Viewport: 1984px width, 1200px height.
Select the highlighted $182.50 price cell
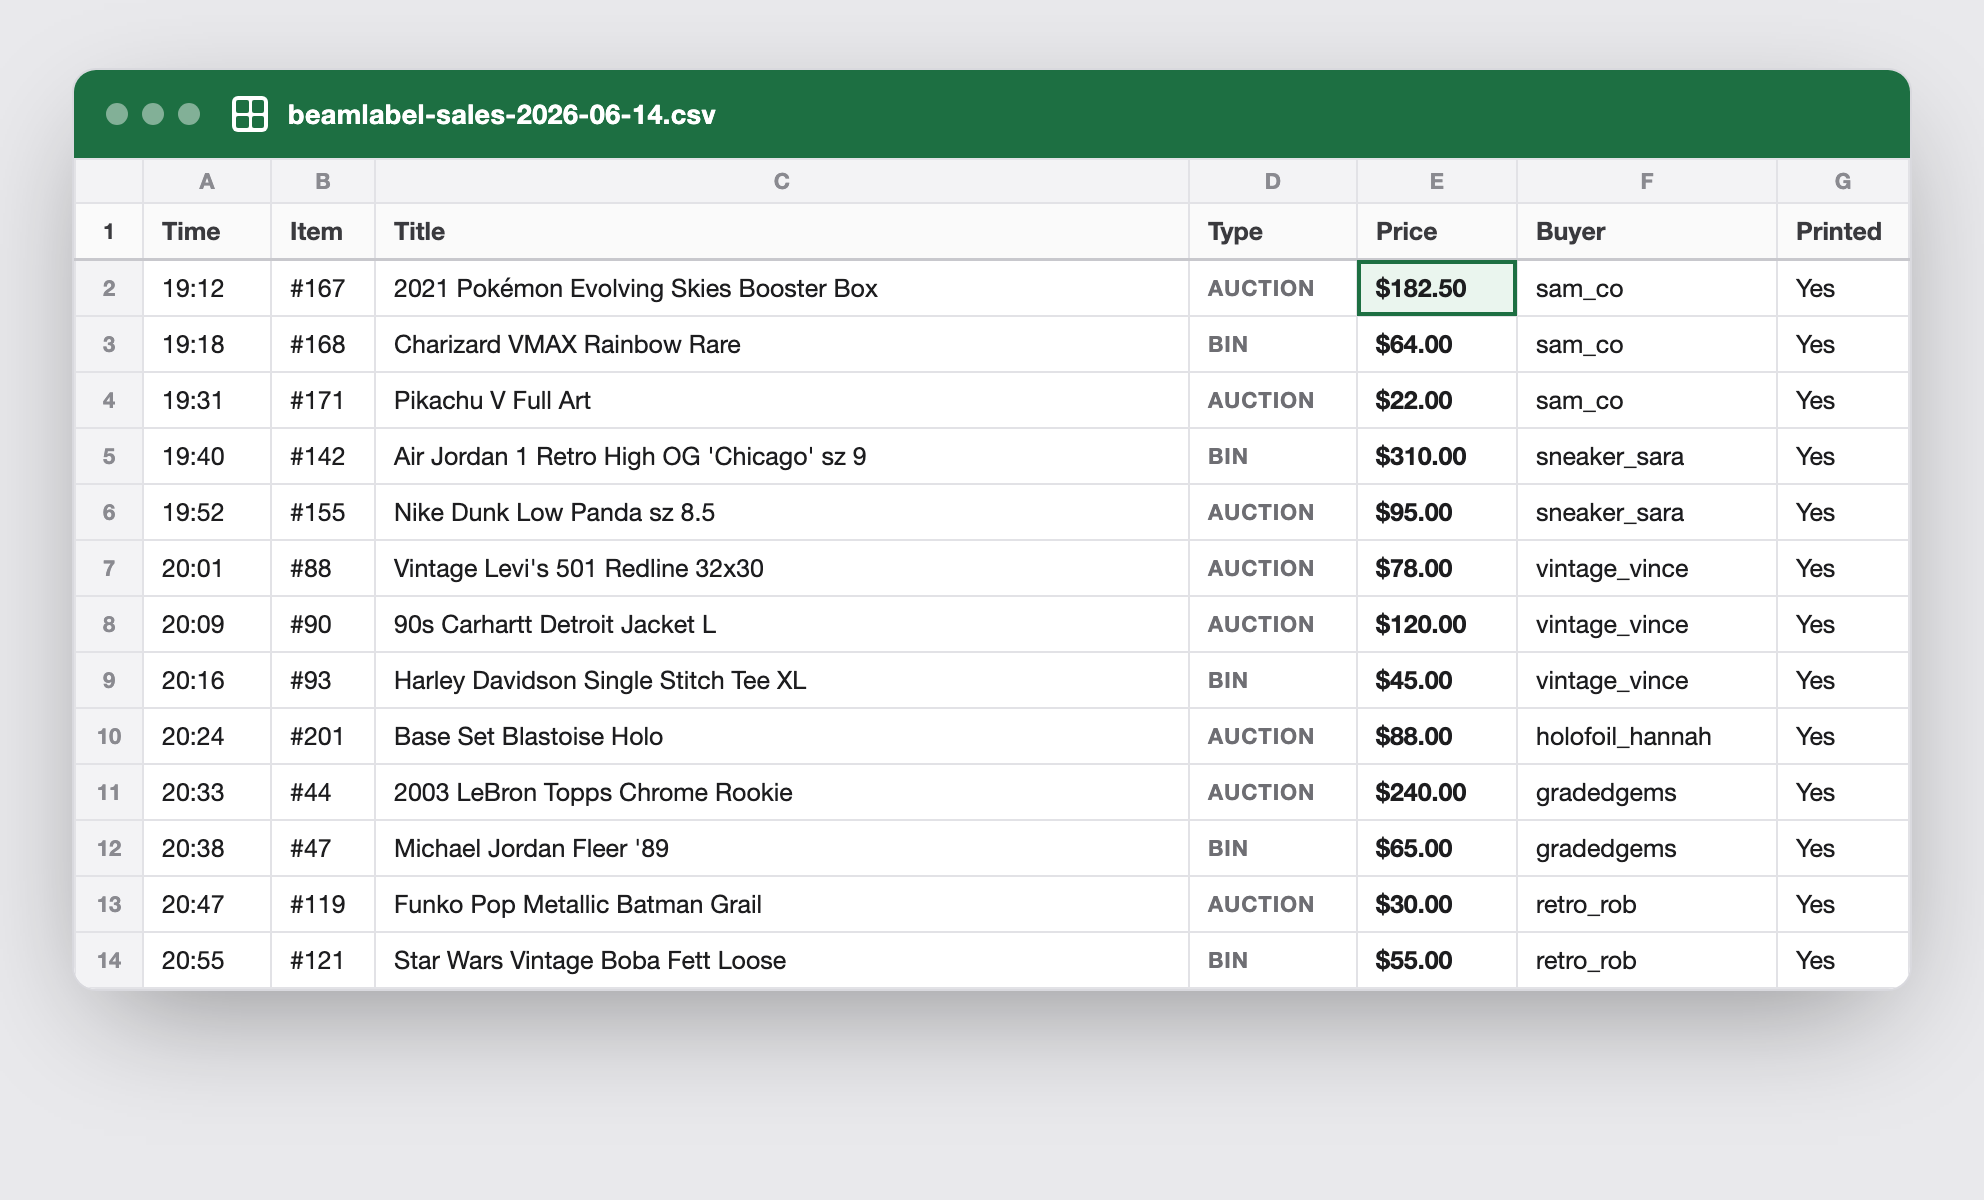[1437, 288]
